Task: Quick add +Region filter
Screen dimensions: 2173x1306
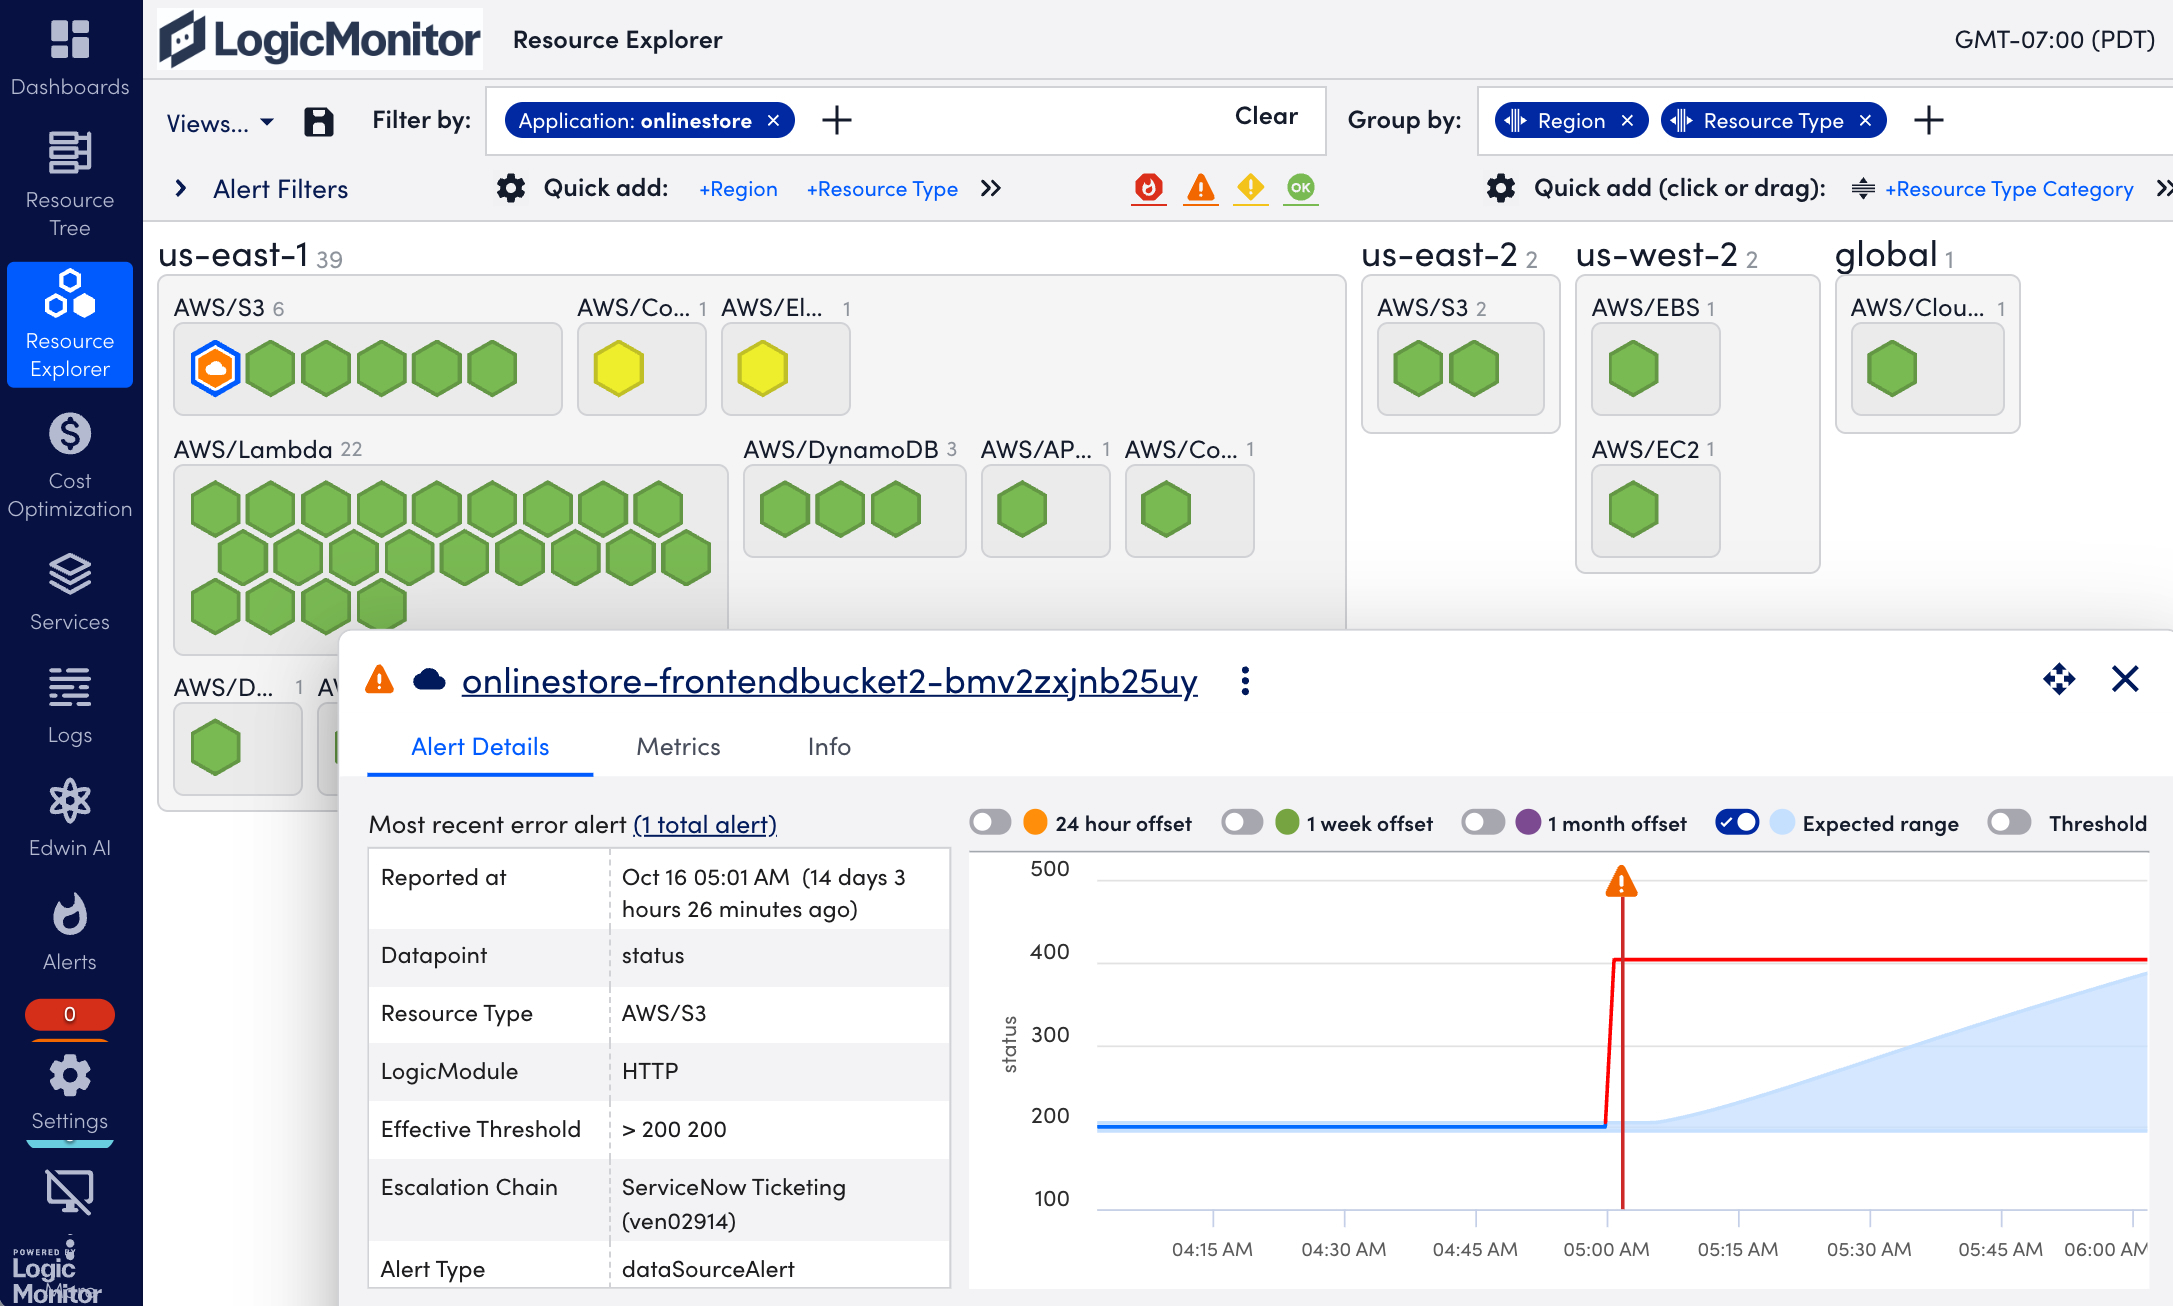Action: point(738,189)
